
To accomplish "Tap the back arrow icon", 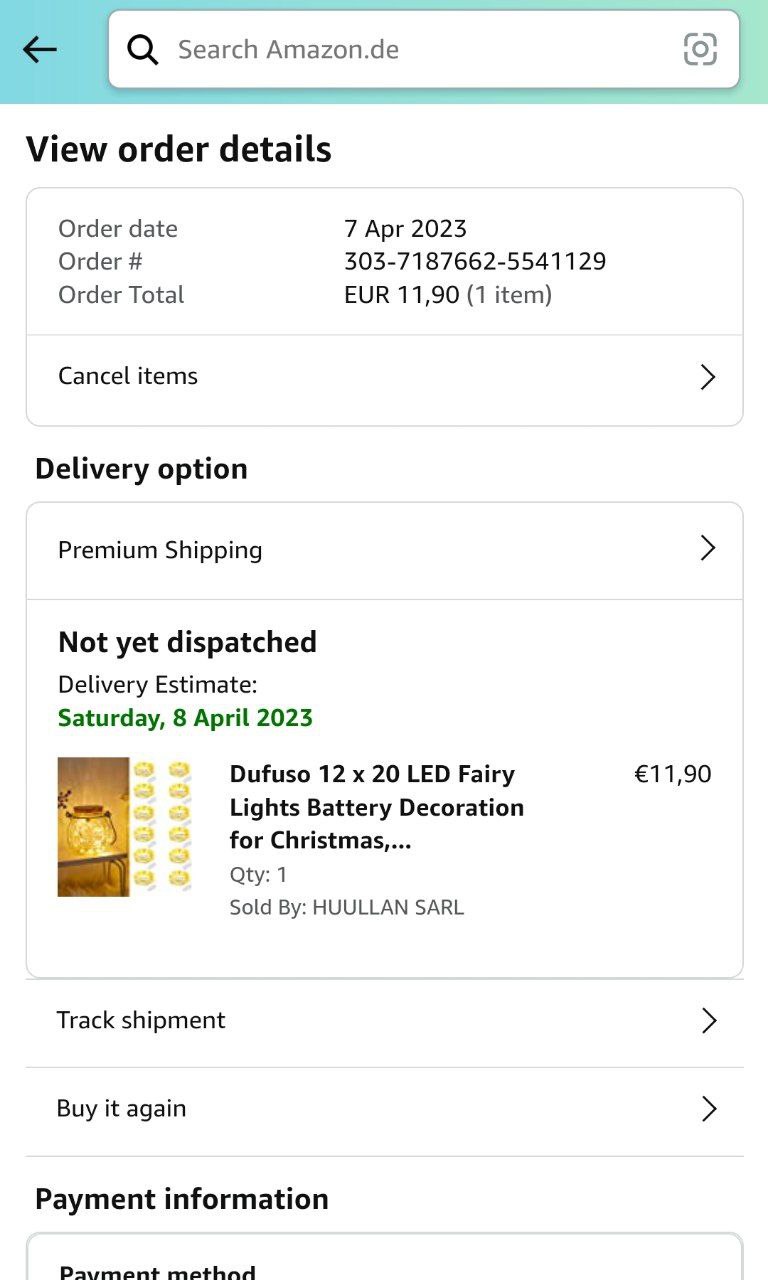I will (40, 49).
